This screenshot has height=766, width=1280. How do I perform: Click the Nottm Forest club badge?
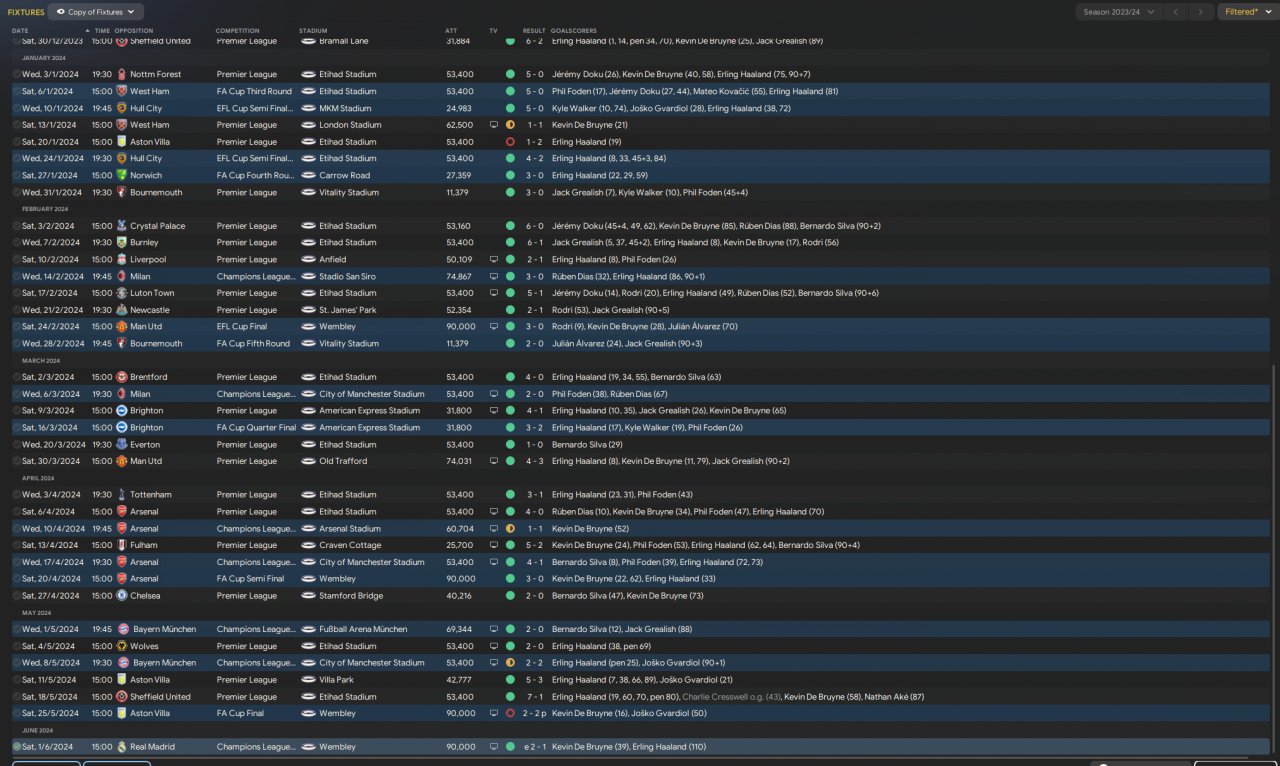[x=121, y=74]
